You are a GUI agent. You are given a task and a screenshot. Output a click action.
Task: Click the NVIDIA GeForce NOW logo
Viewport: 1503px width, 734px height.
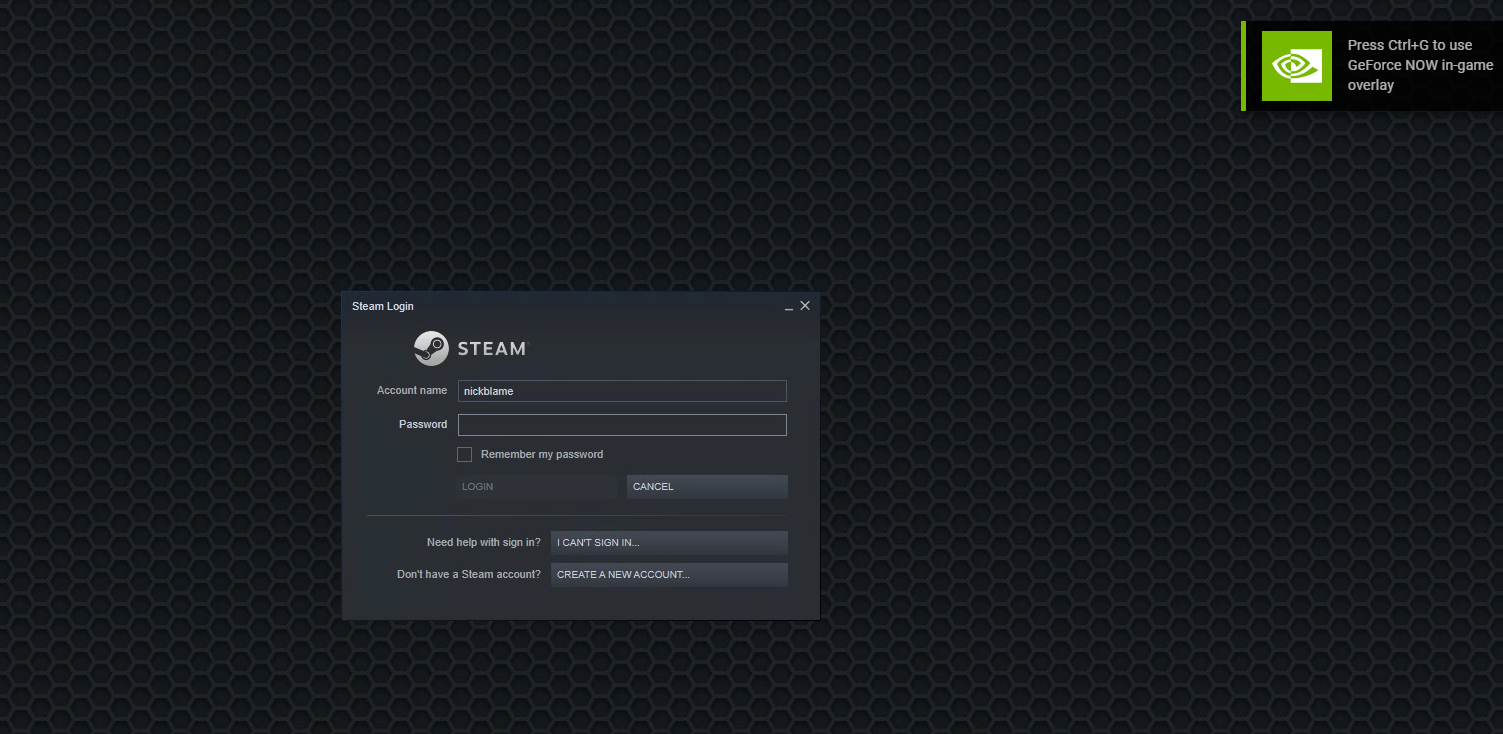[x=1296, y=66]
